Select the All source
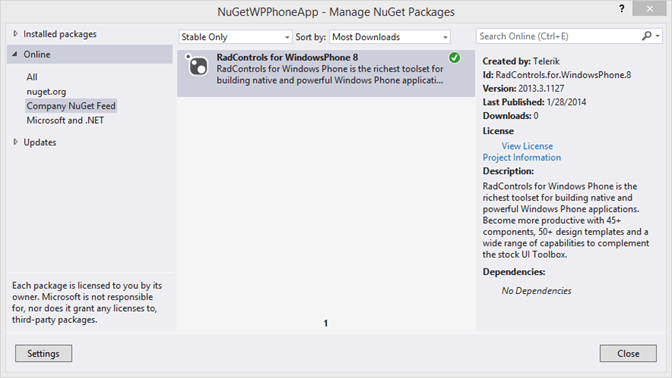This screenshot has width=672, height=378. [x=32, y=77]
